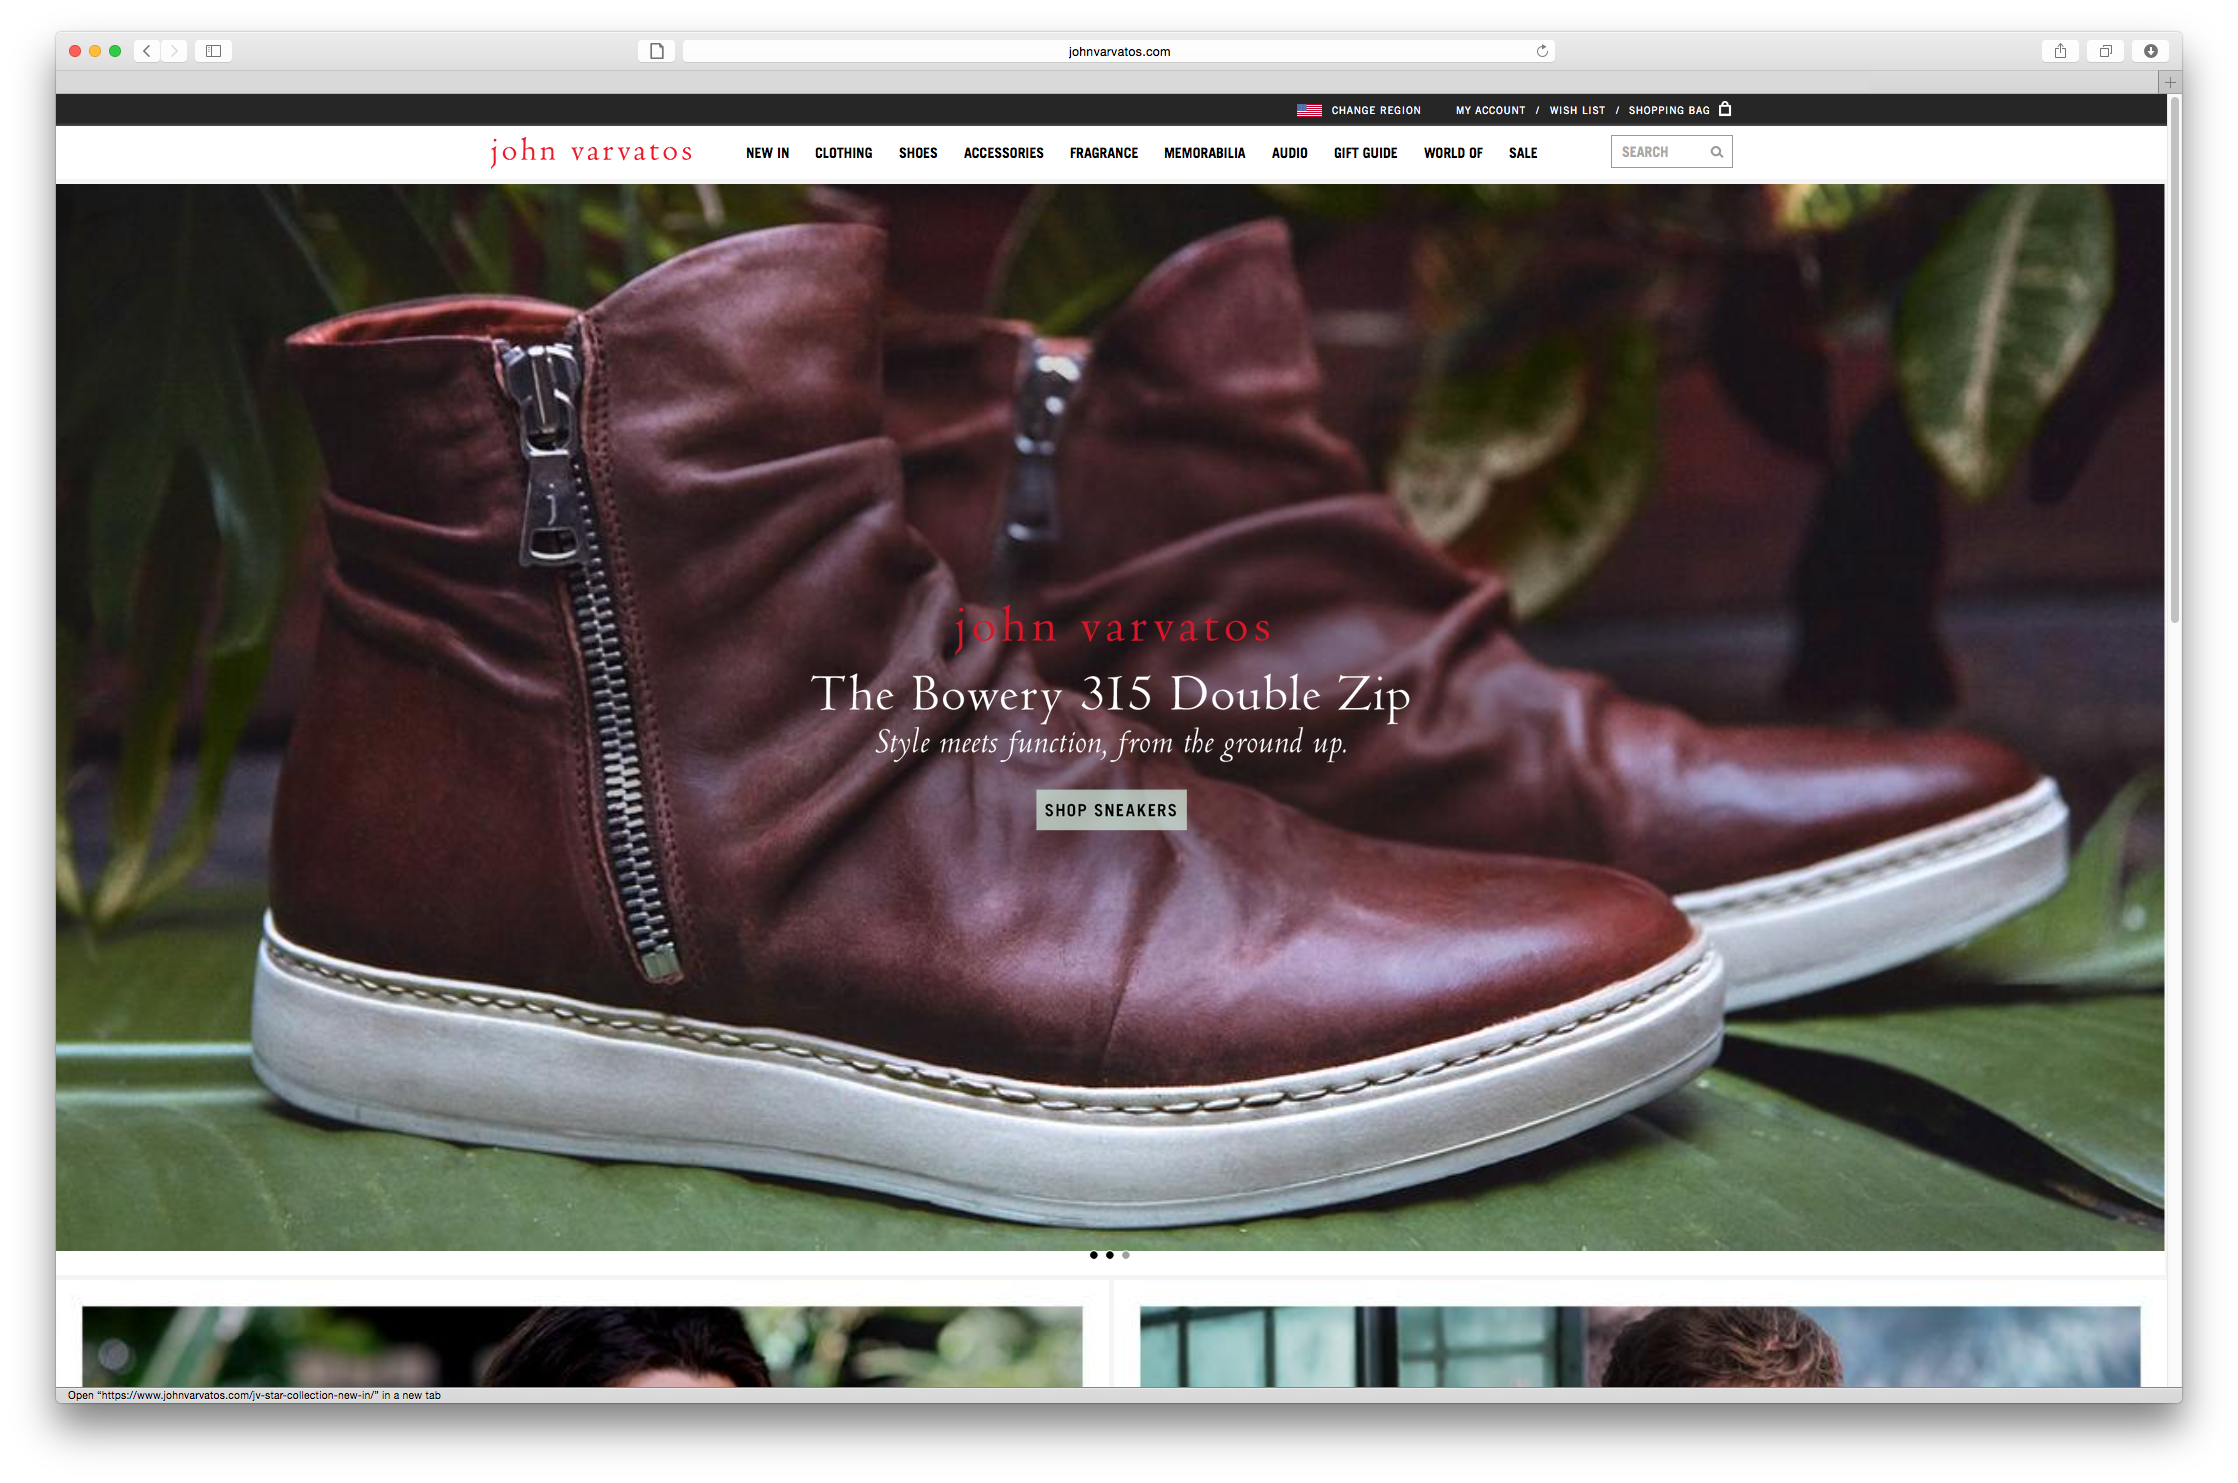Viewport: 2238px width, 1483px height.
Task: Click the US flag region icon
Action: click(x=1309, y=110)
